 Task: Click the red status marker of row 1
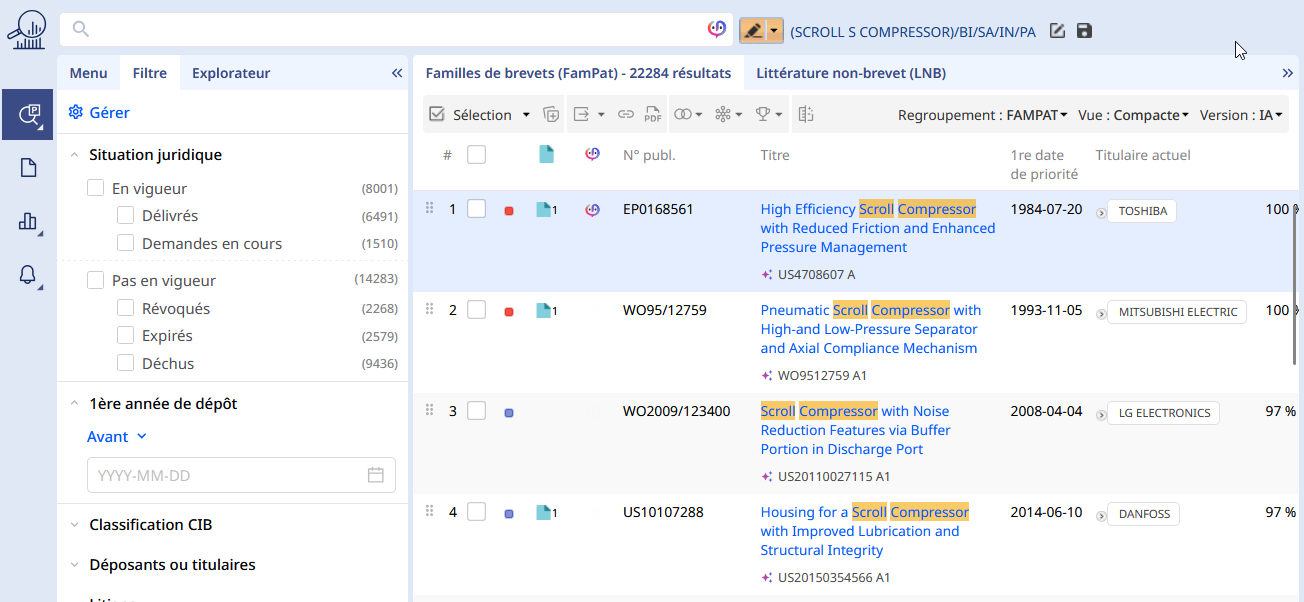coord(509,211)
